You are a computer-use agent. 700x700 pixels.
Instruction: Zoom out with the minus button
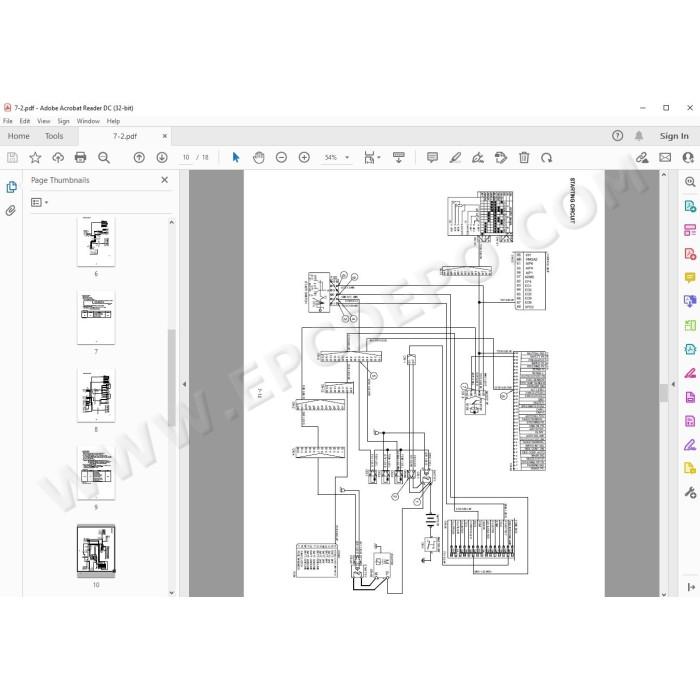pyautogui.click(x=281, y=158)
